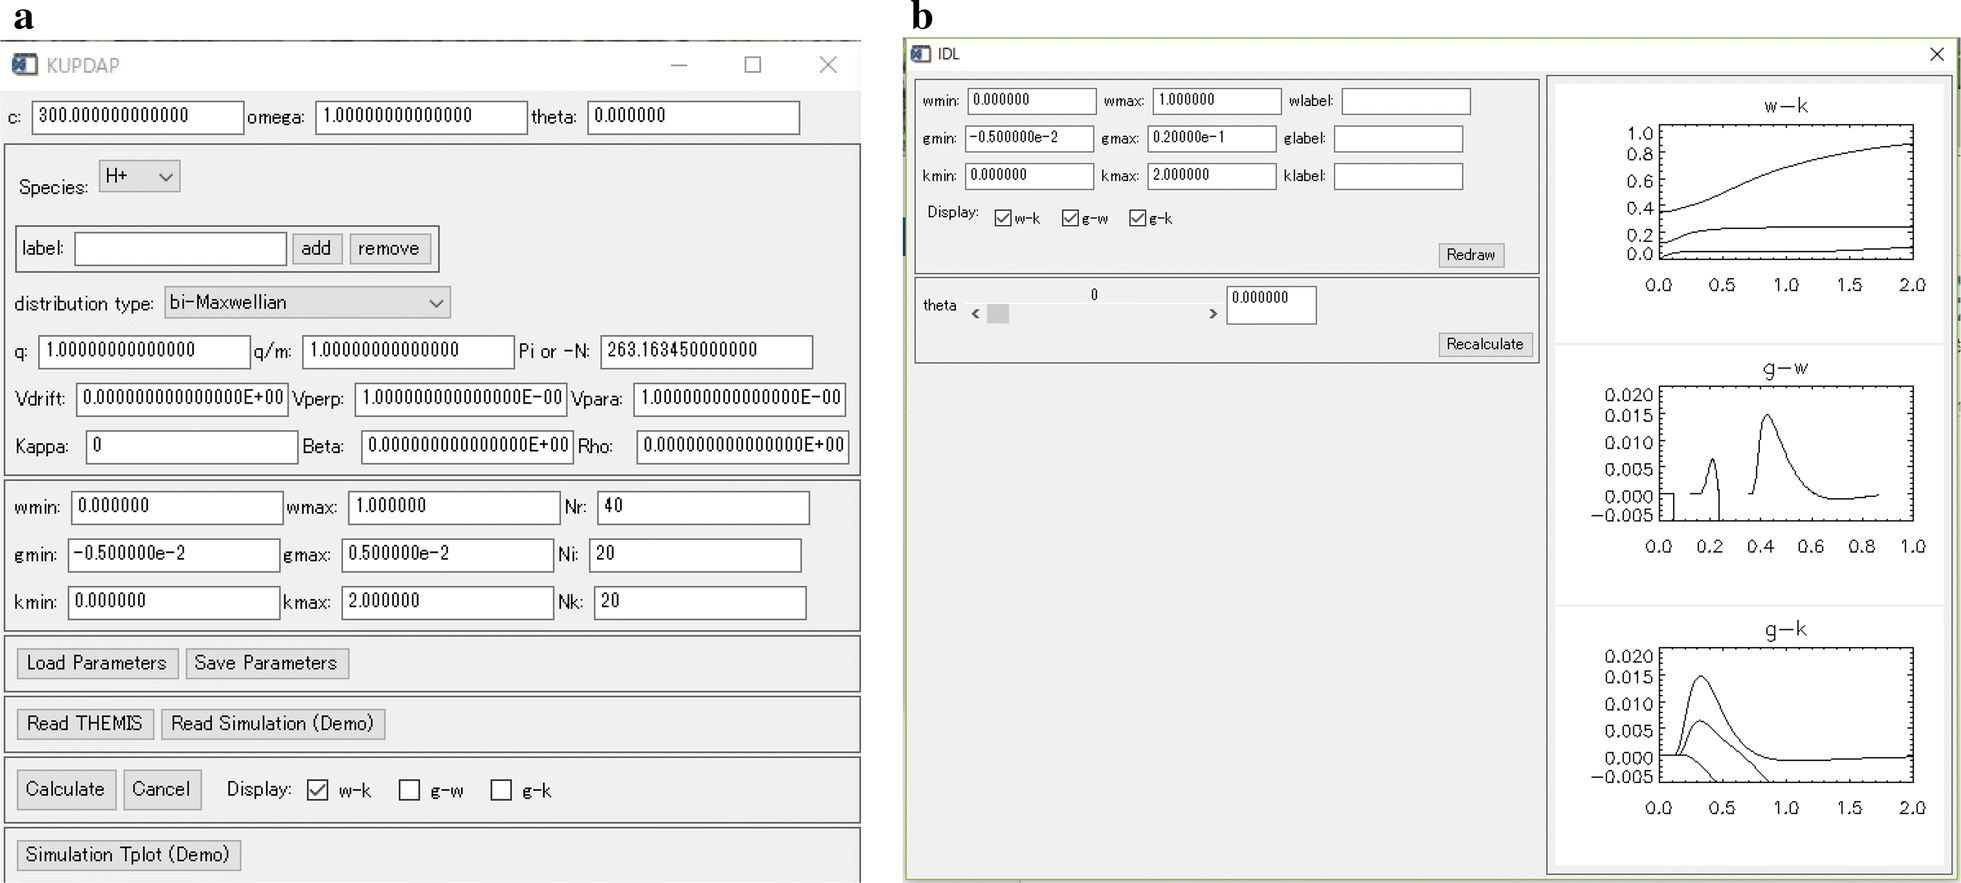The image size is (1961, 883).
Task: Click the kmin field in IDL window
Action: click(1029, 176)
